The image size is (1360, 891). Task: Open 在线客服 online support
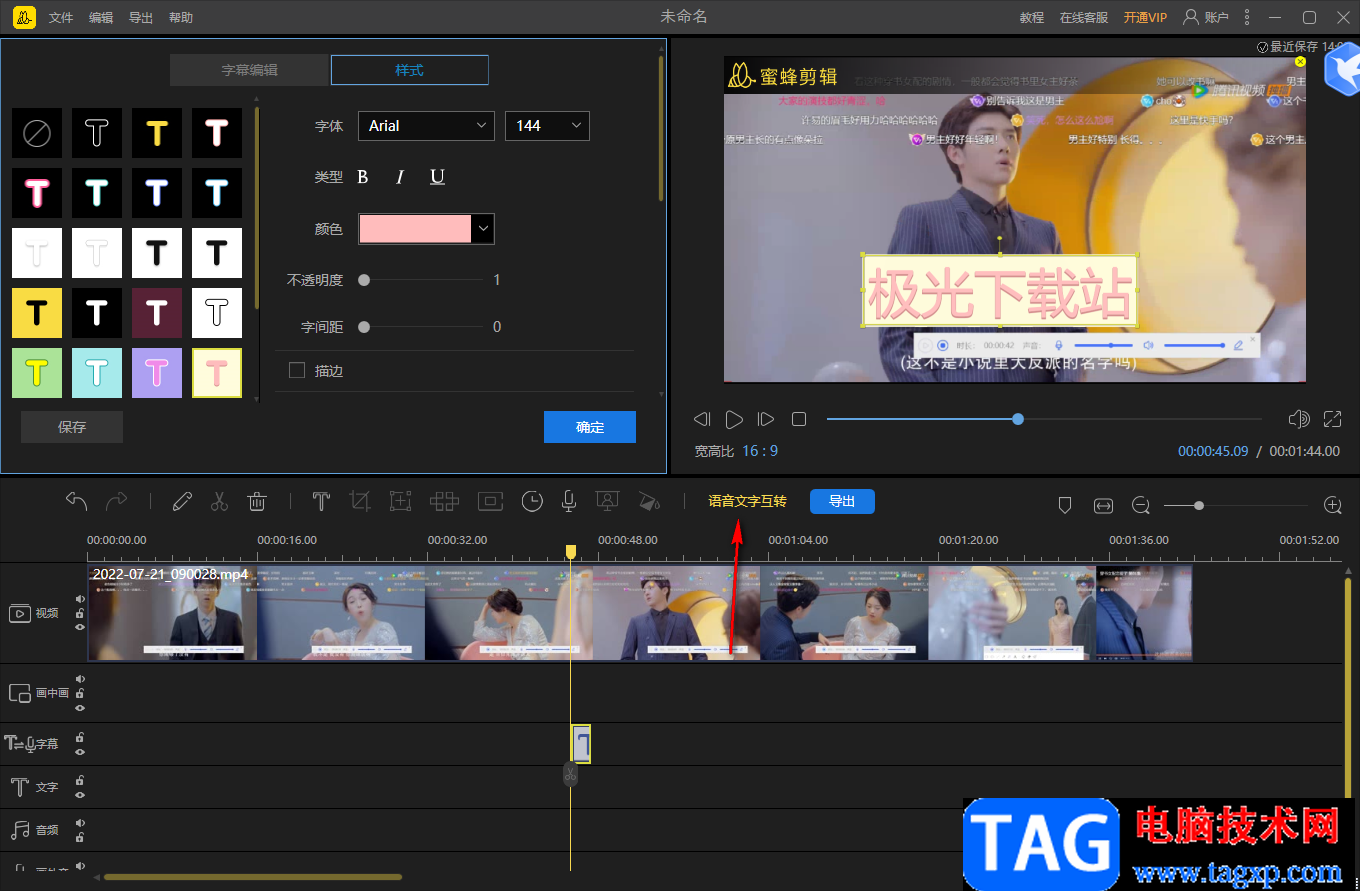click(1085, 18)
